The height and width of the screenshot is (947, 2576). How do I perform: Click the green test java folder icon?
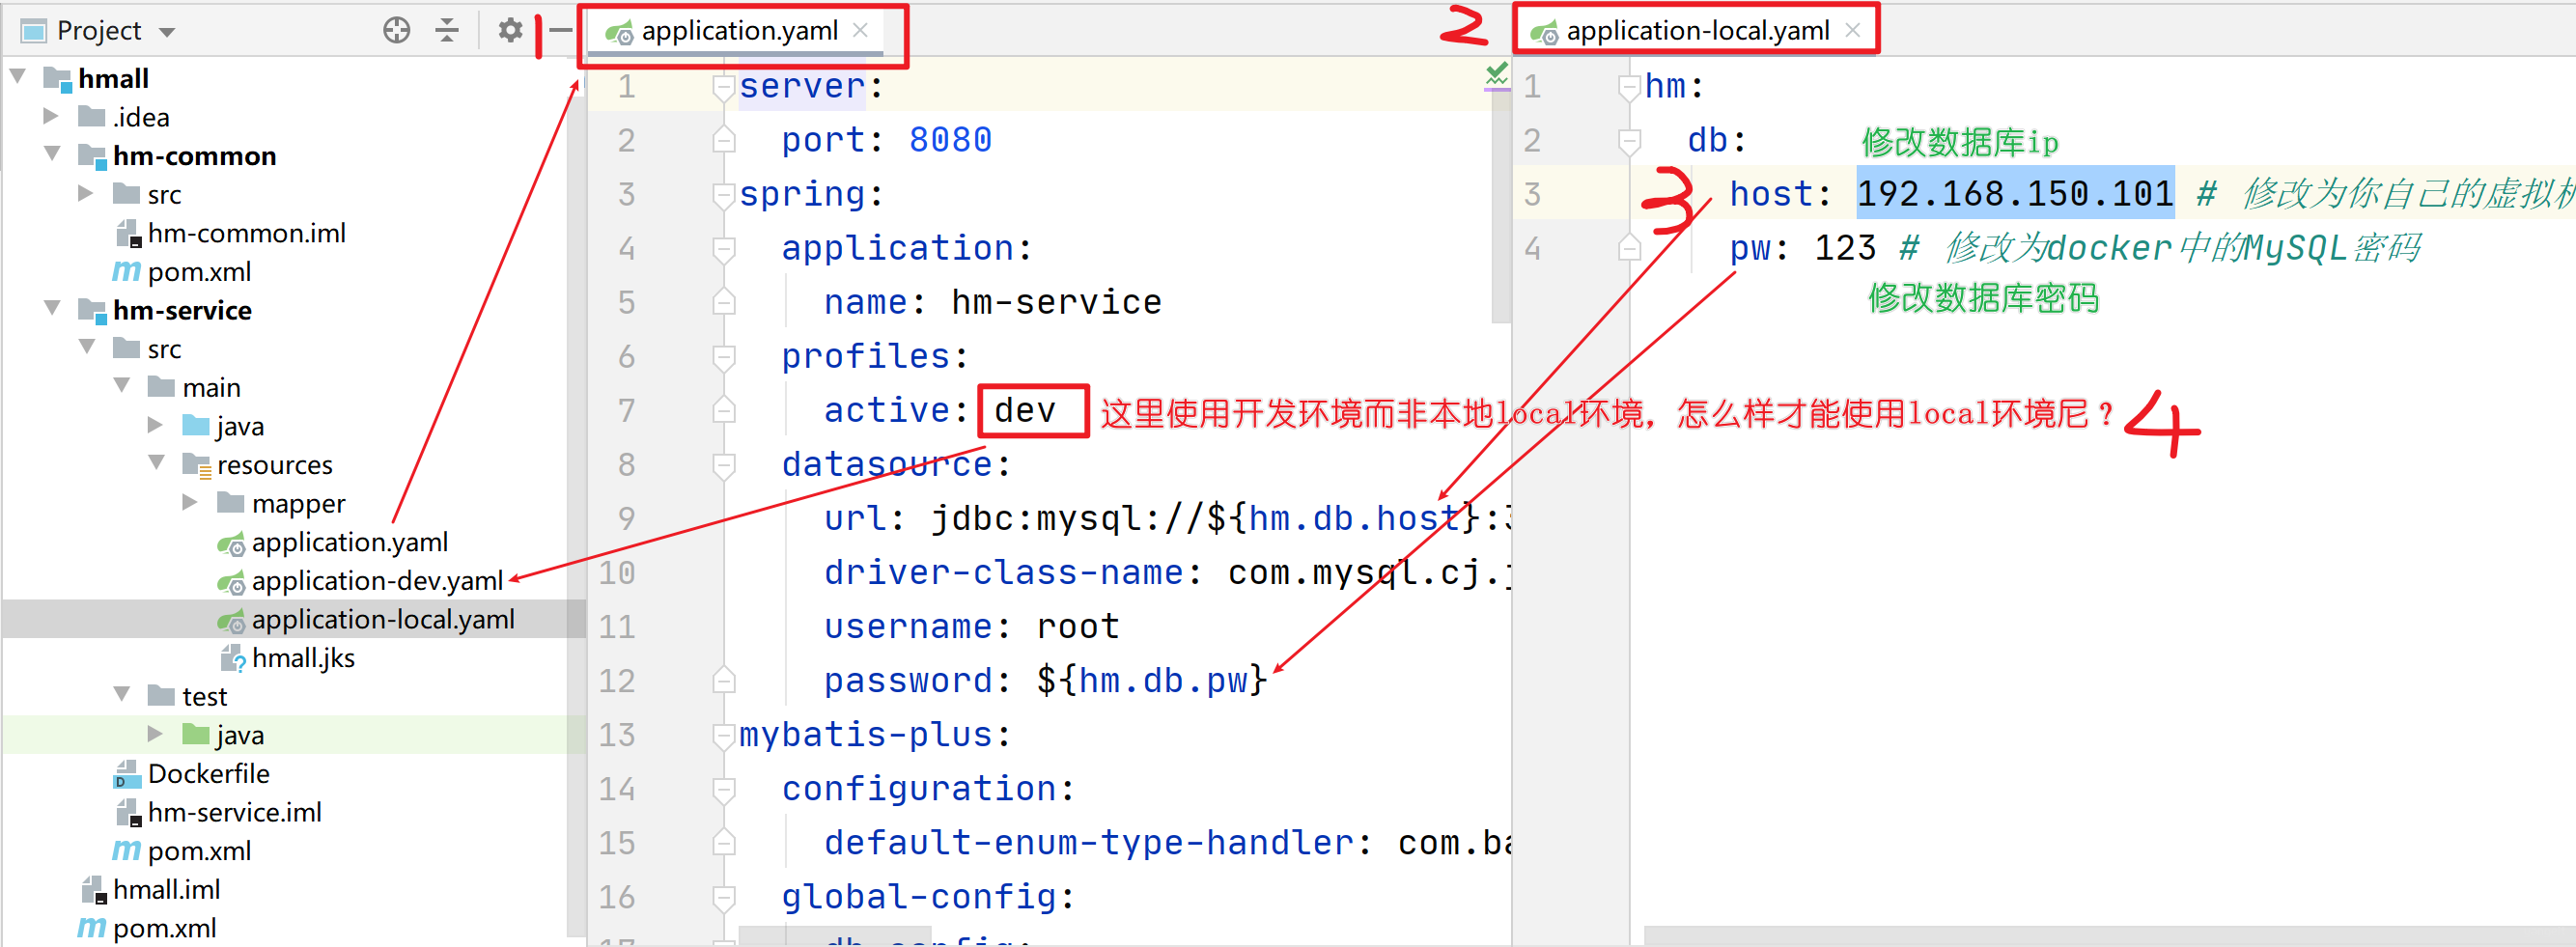[196, 734]
